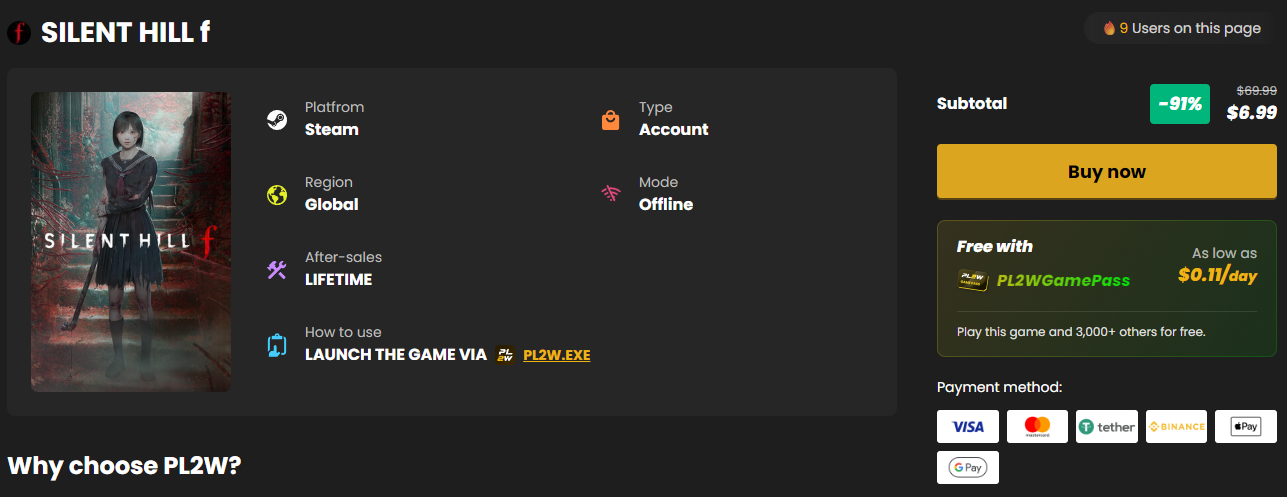Click the Silent Hill f cover thumbnail

[131, 242]
